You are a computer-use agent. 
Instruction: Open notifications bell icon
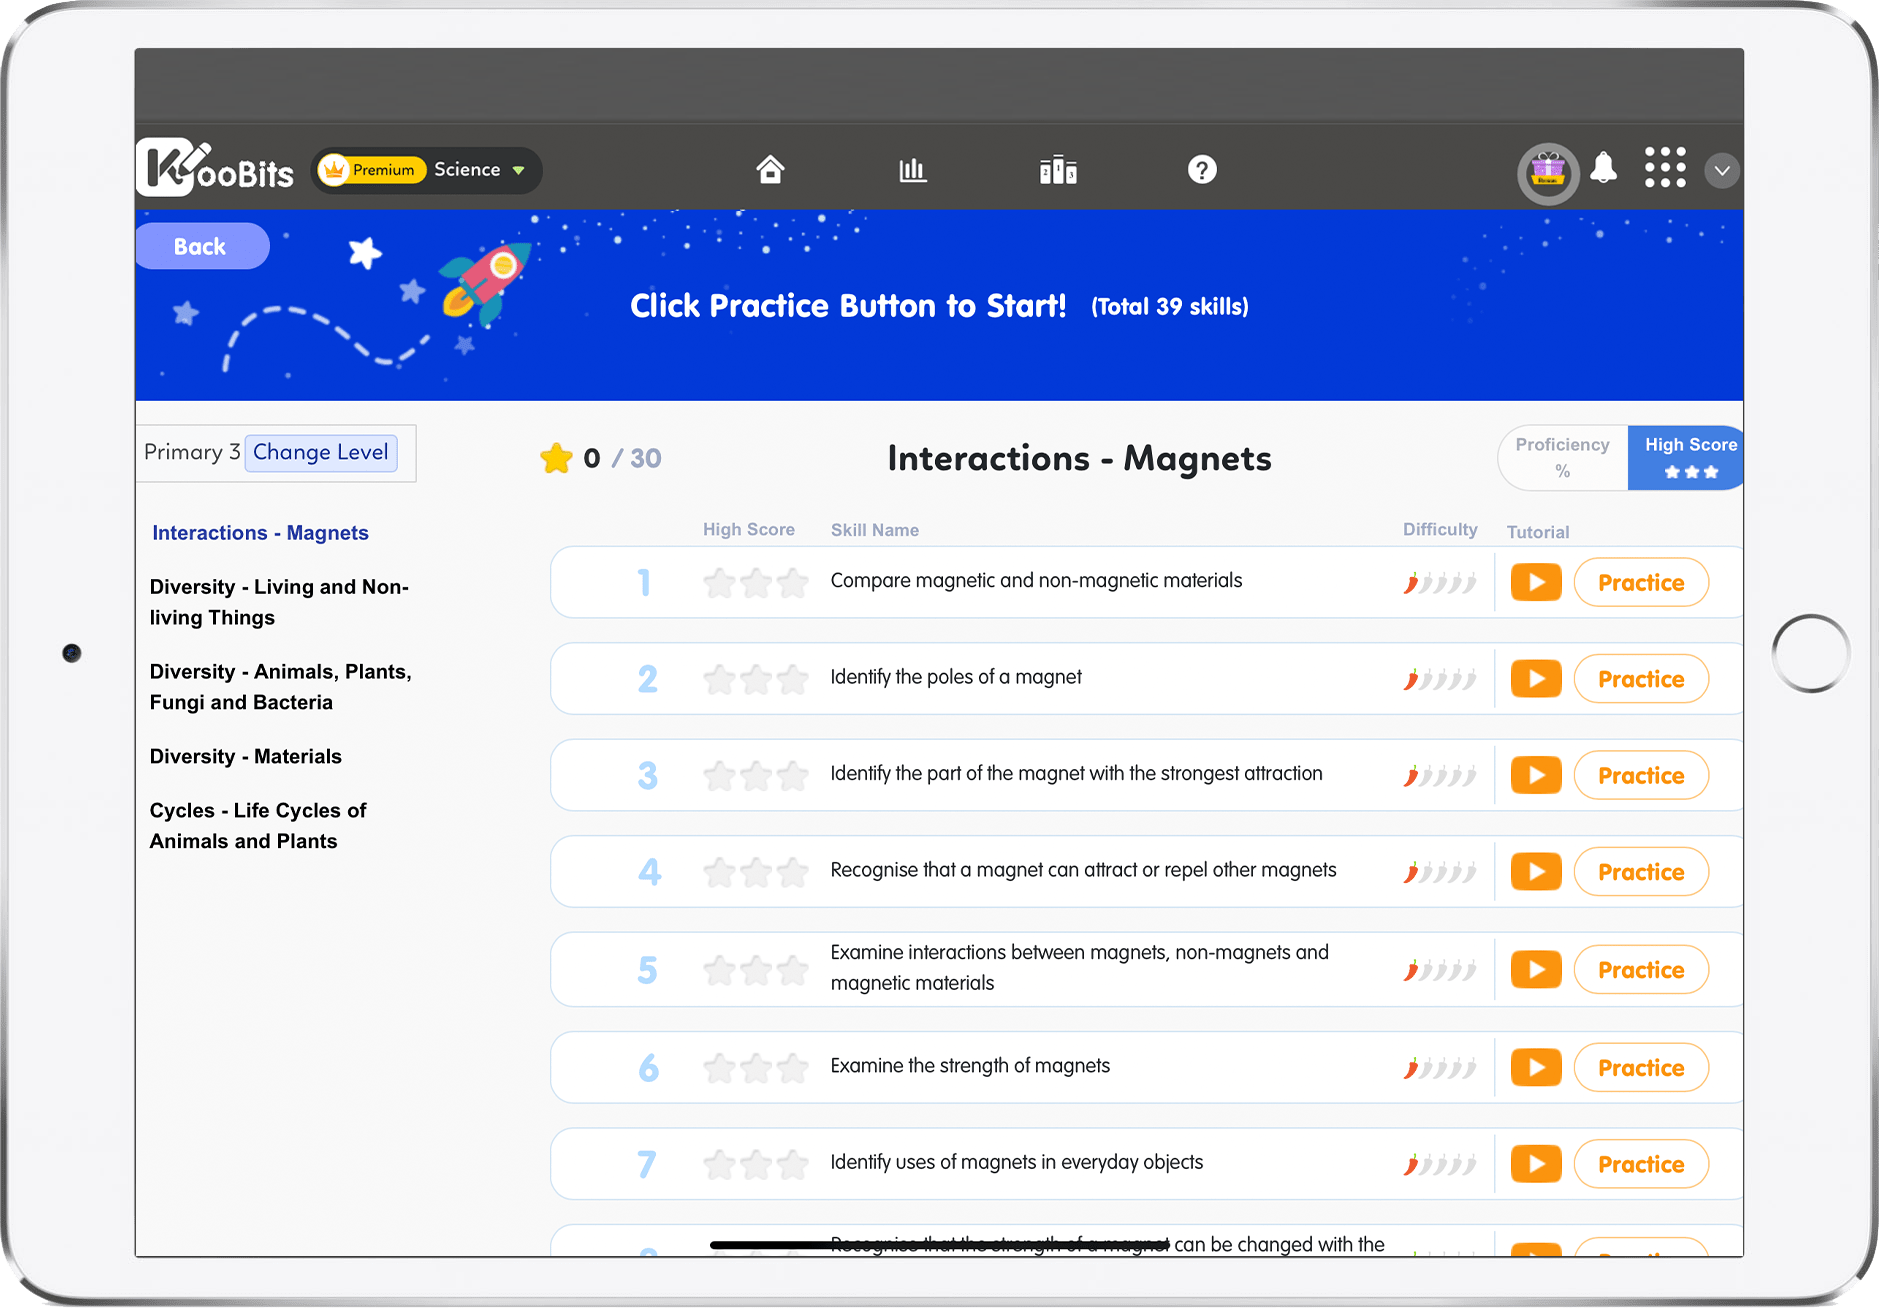pyautogui.click(x=1604, y=168)
